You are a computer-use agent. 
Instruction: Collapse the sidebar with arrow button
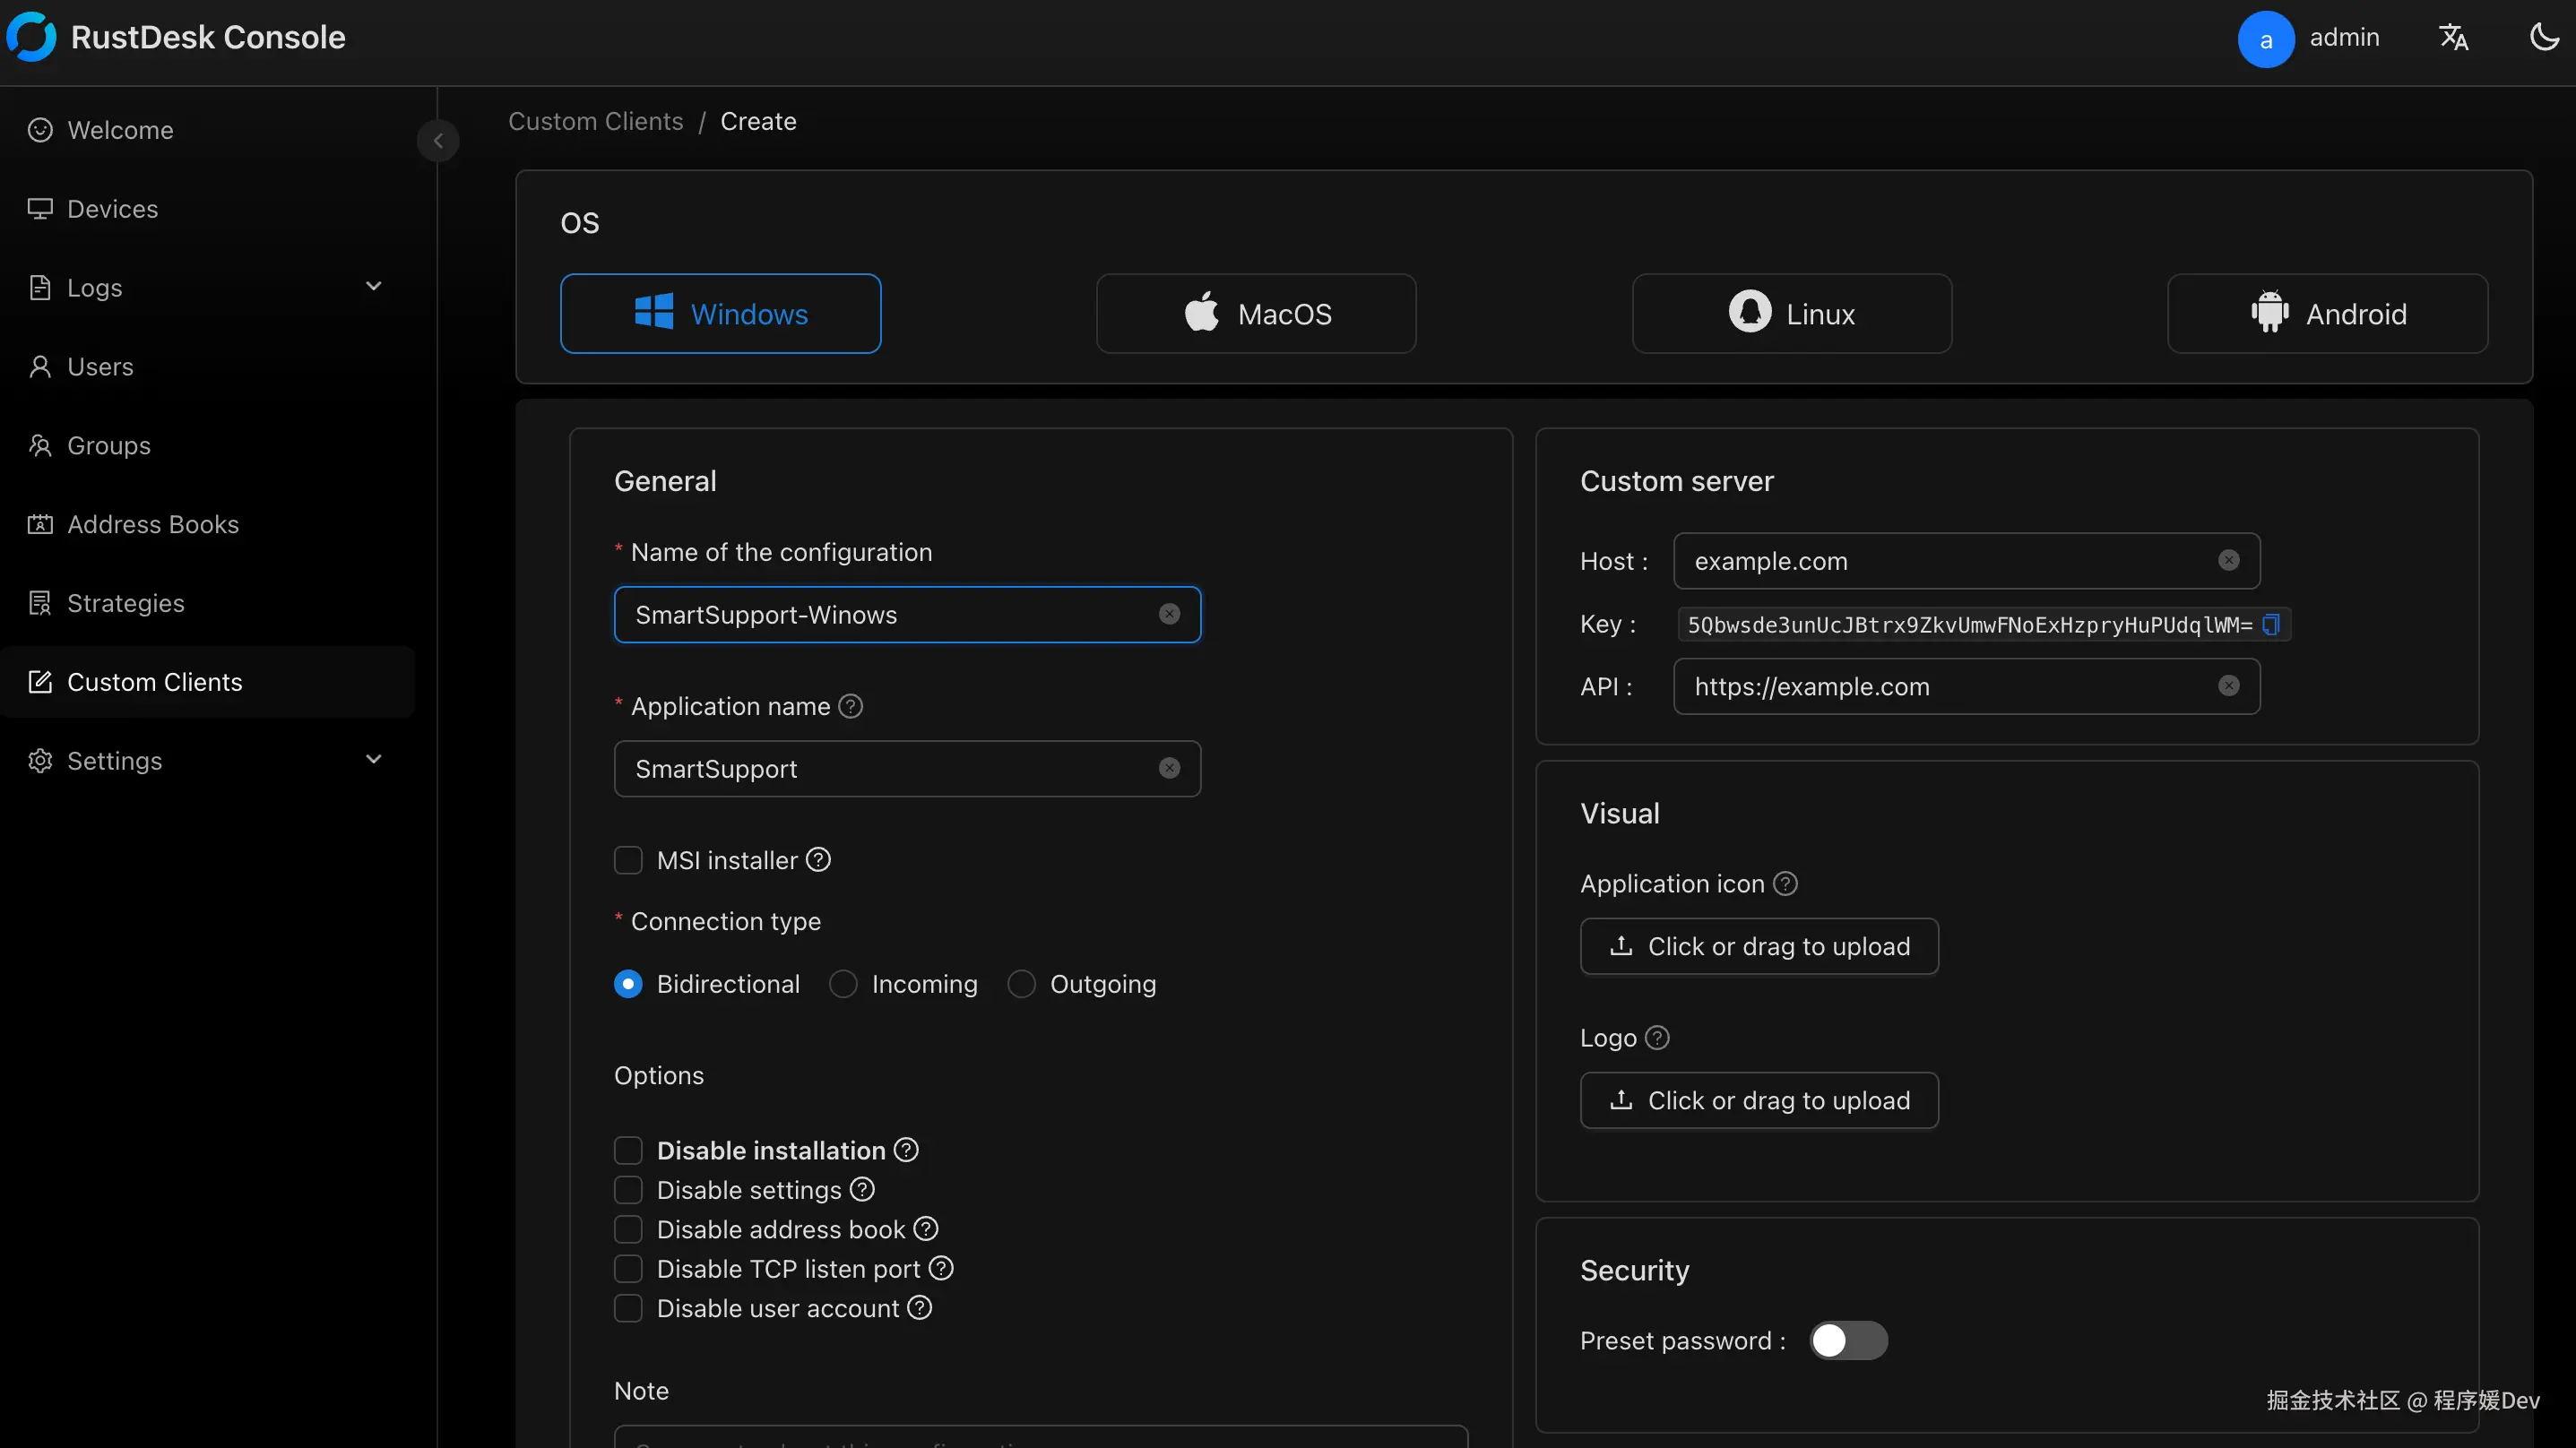coord(438,141)
